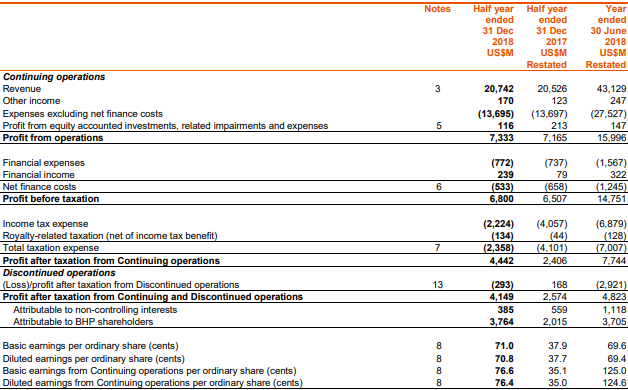Click Basic earnings per ordinary share value 71.0
Screen dimensions: 628x390
pyautogui.click(x=504, y=346)
